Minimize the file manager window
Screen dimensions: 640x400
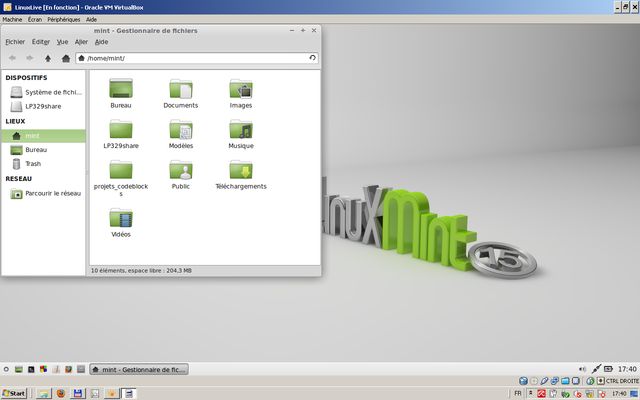pos(292,30)
